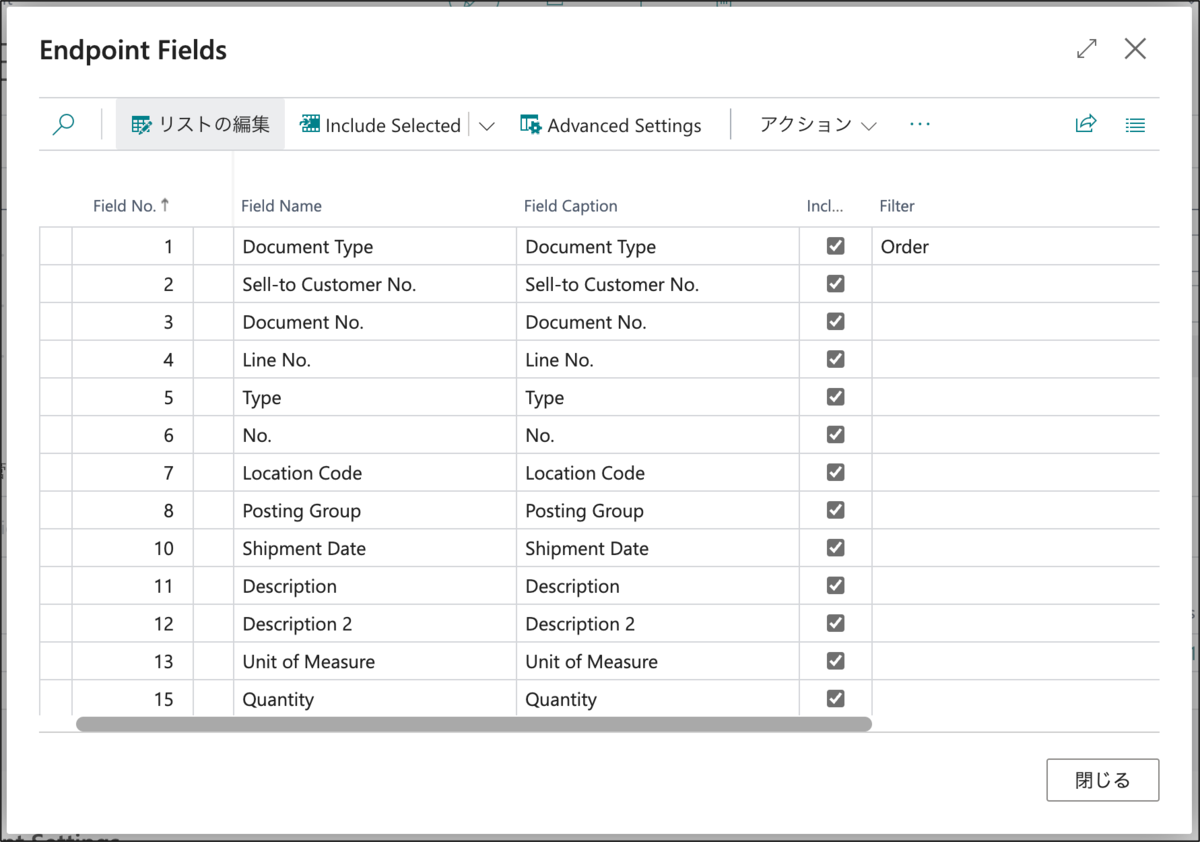Select Sell-to Customer No. field name cell
Image resolution: width=1200 pixels, height=842 pixels.
click(x=375, y=285)
